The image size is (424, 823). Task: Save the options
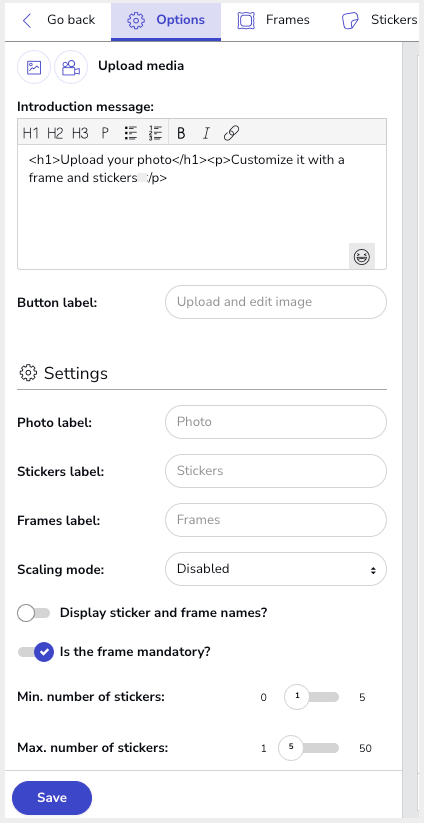point(52,798)
